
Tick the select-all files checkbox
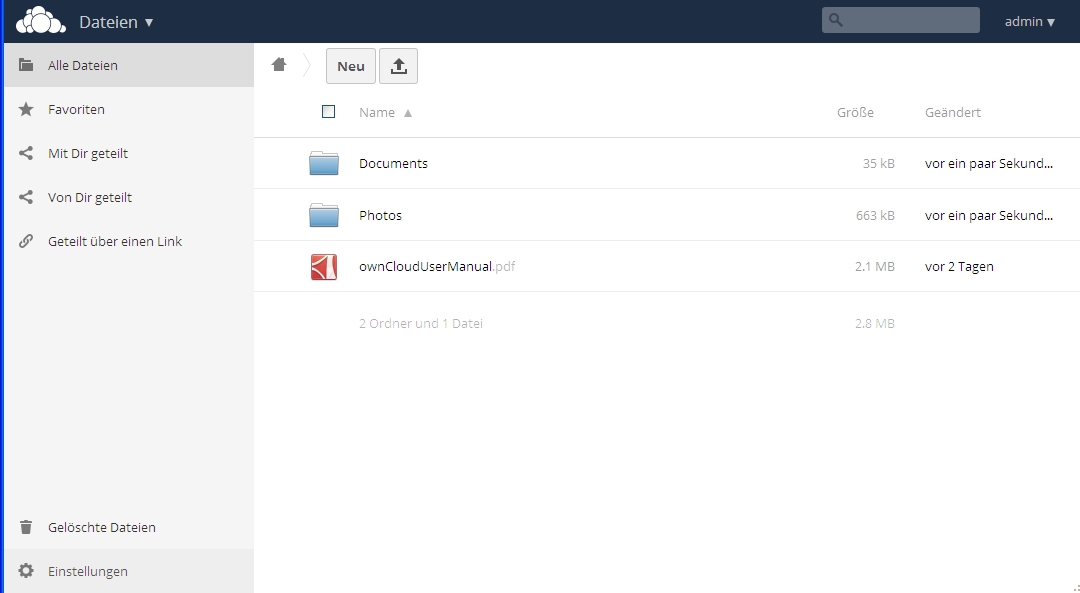point(329,112)
